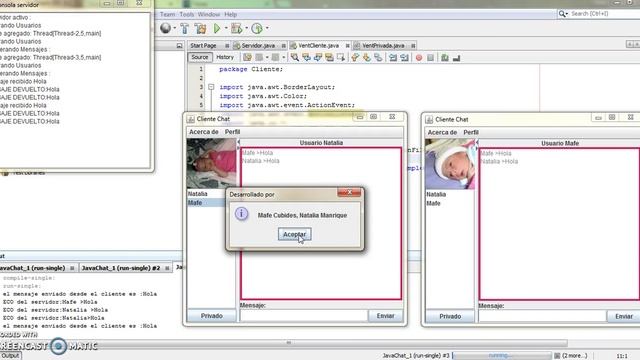Switch to the Servidor.java tab
Viewport: 640px width, 360px height.
[x=258, y=46]
